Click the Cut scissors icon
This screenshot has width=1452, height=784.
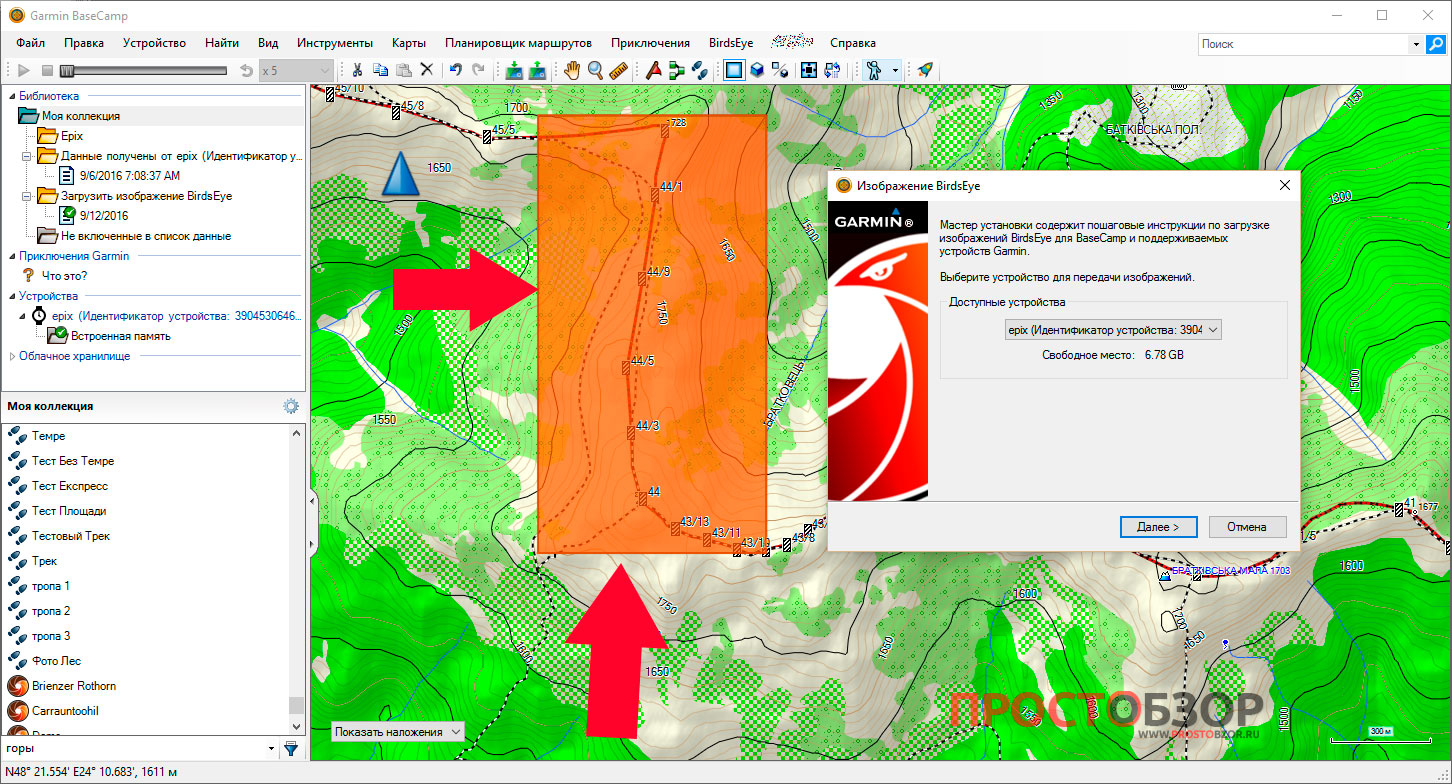[x=356, y=70]
